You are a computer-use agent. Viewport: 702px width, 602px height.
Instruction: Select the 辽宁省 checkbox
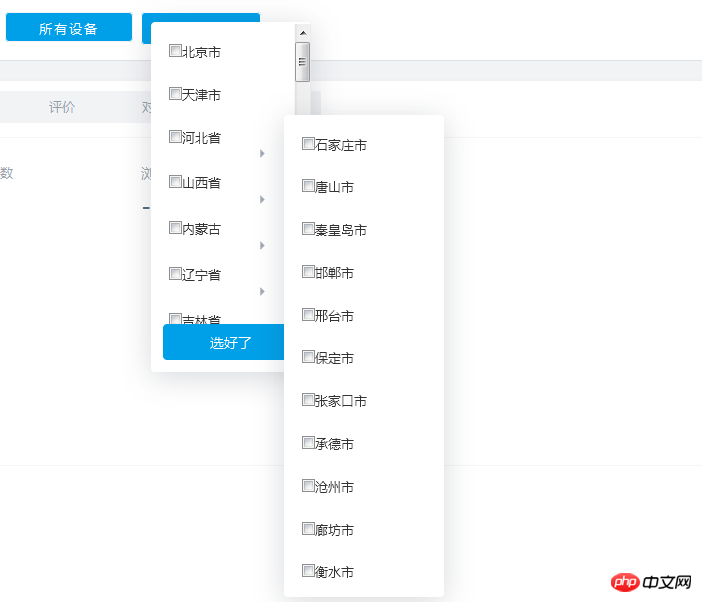[x=175, y=273]
